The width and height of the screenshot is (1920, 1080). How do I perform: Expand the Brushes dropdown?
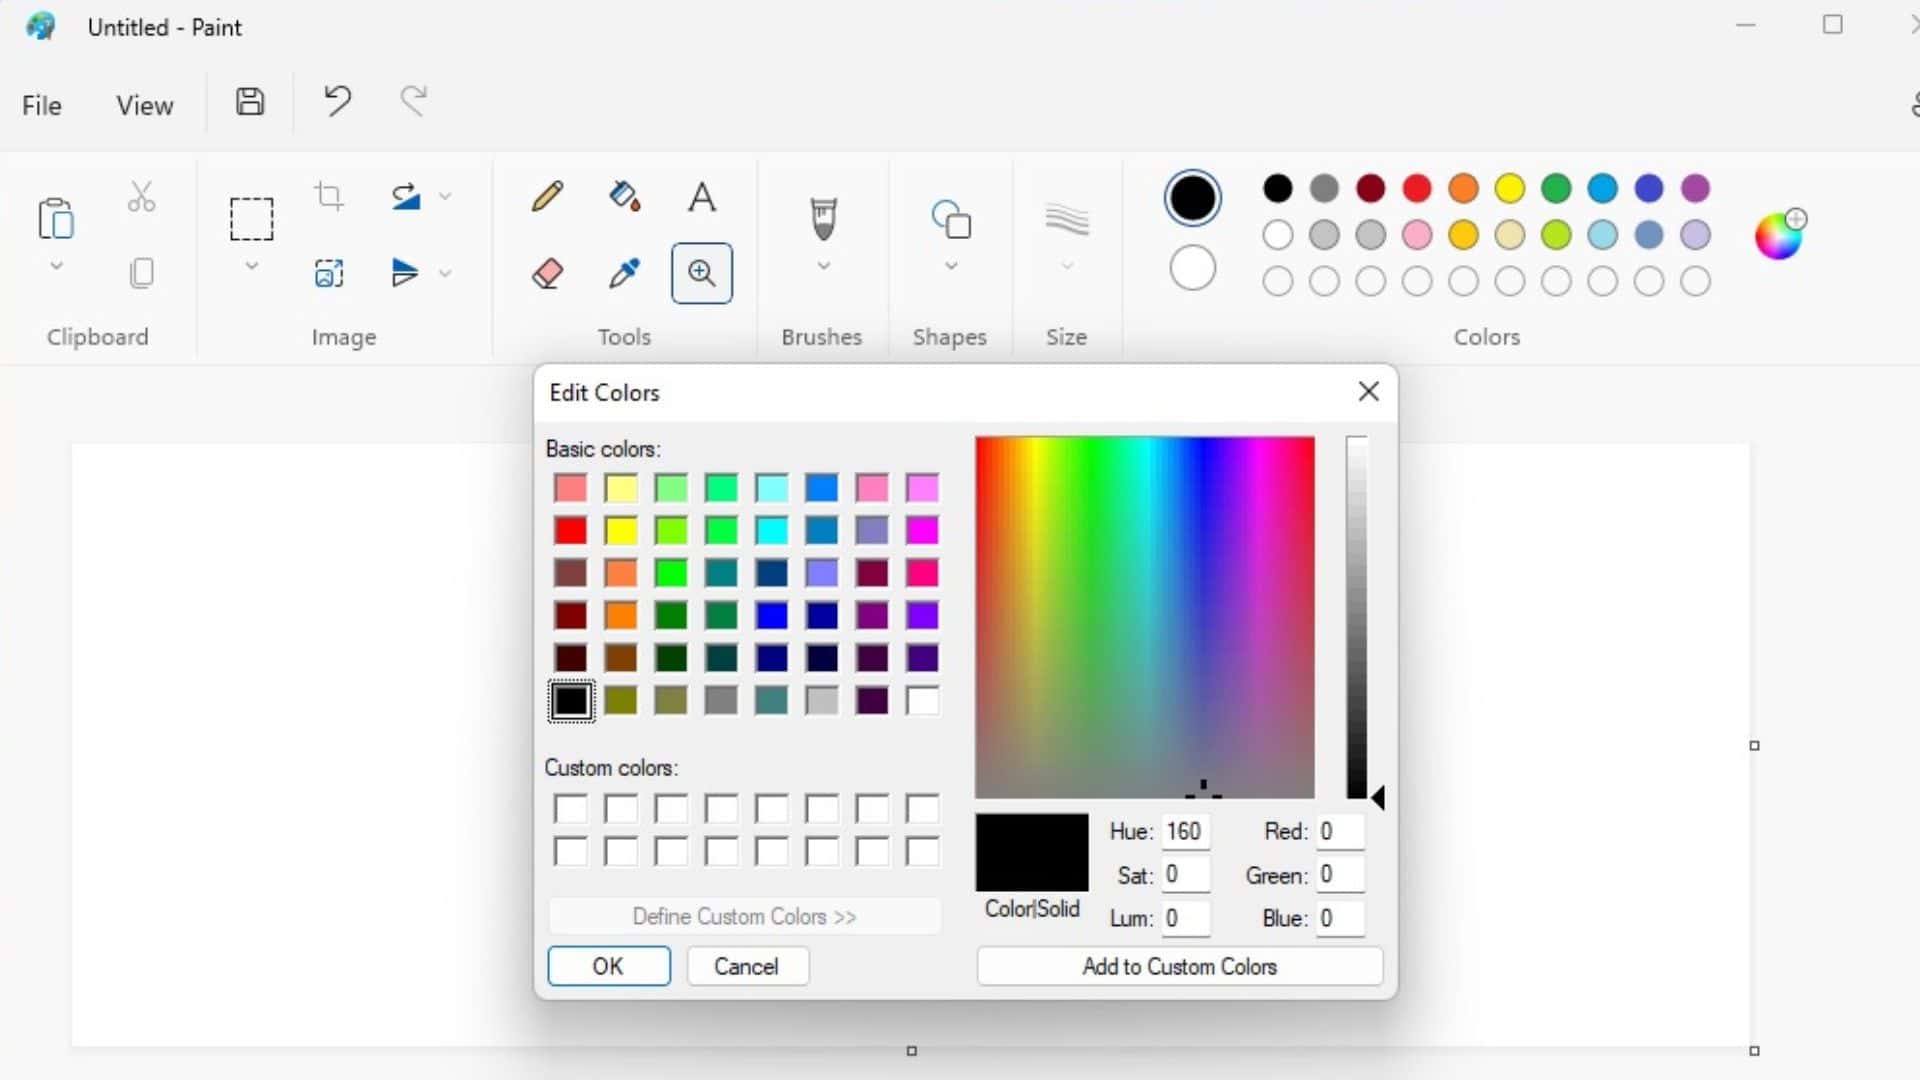coord(822,266)
